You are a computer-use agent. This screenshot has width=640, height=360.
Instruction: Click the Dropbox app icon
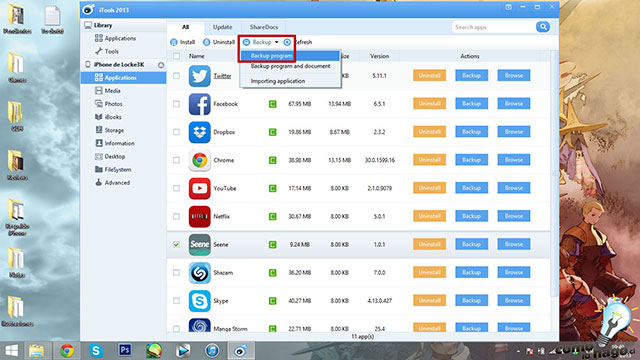pyautogui.click(x=199, y=132)
